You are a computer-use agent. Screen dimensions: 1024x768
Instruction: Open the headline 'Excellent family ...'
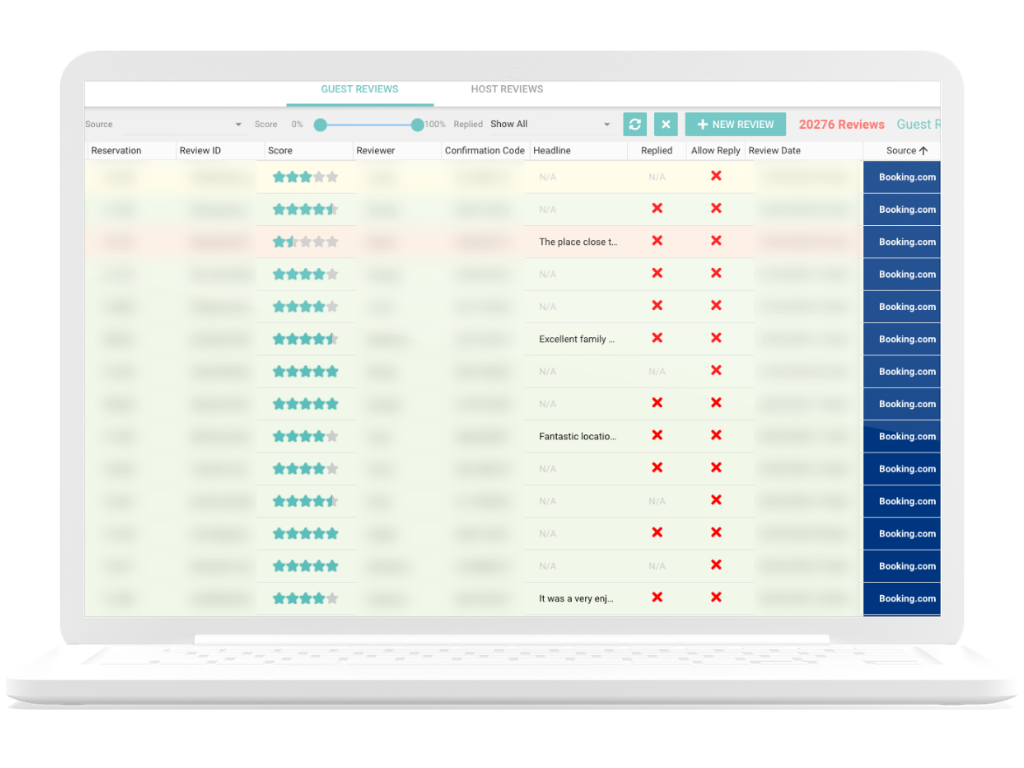(577, 339)
